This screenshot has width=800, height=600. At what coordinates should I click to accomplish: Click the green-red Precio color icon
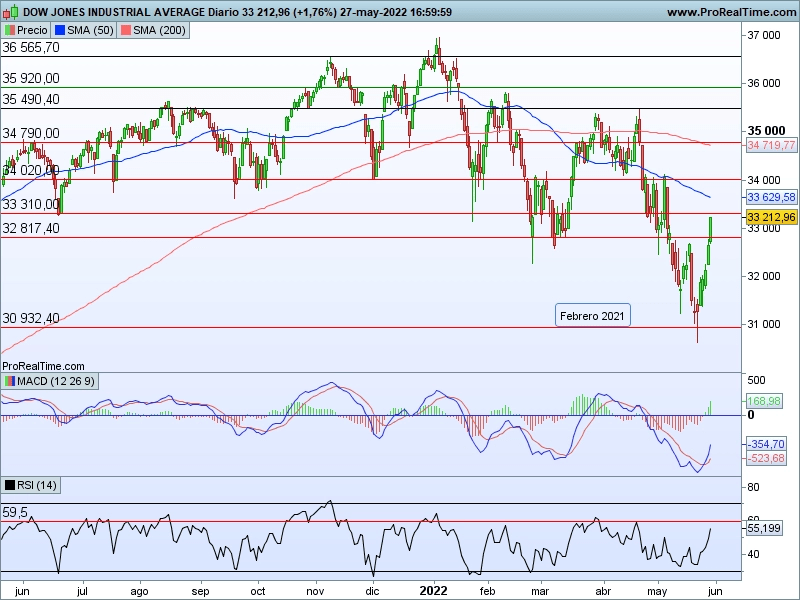click(x=10, y=30)
